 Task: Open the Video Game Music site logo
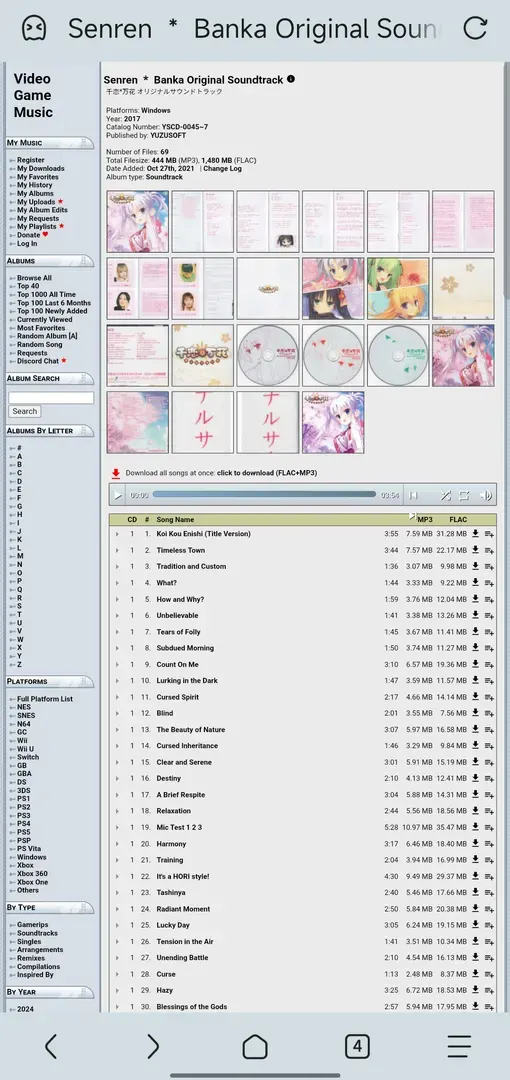coord(33,95)
